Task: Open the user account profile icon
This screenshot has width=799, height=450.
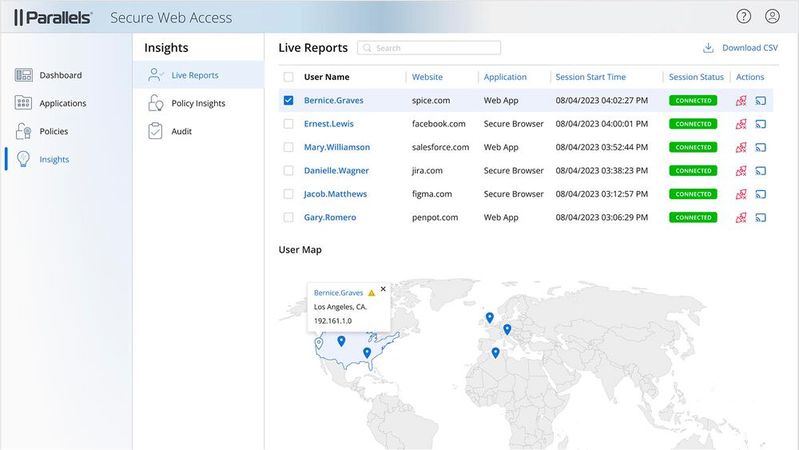Action: [x=772, y=16]
